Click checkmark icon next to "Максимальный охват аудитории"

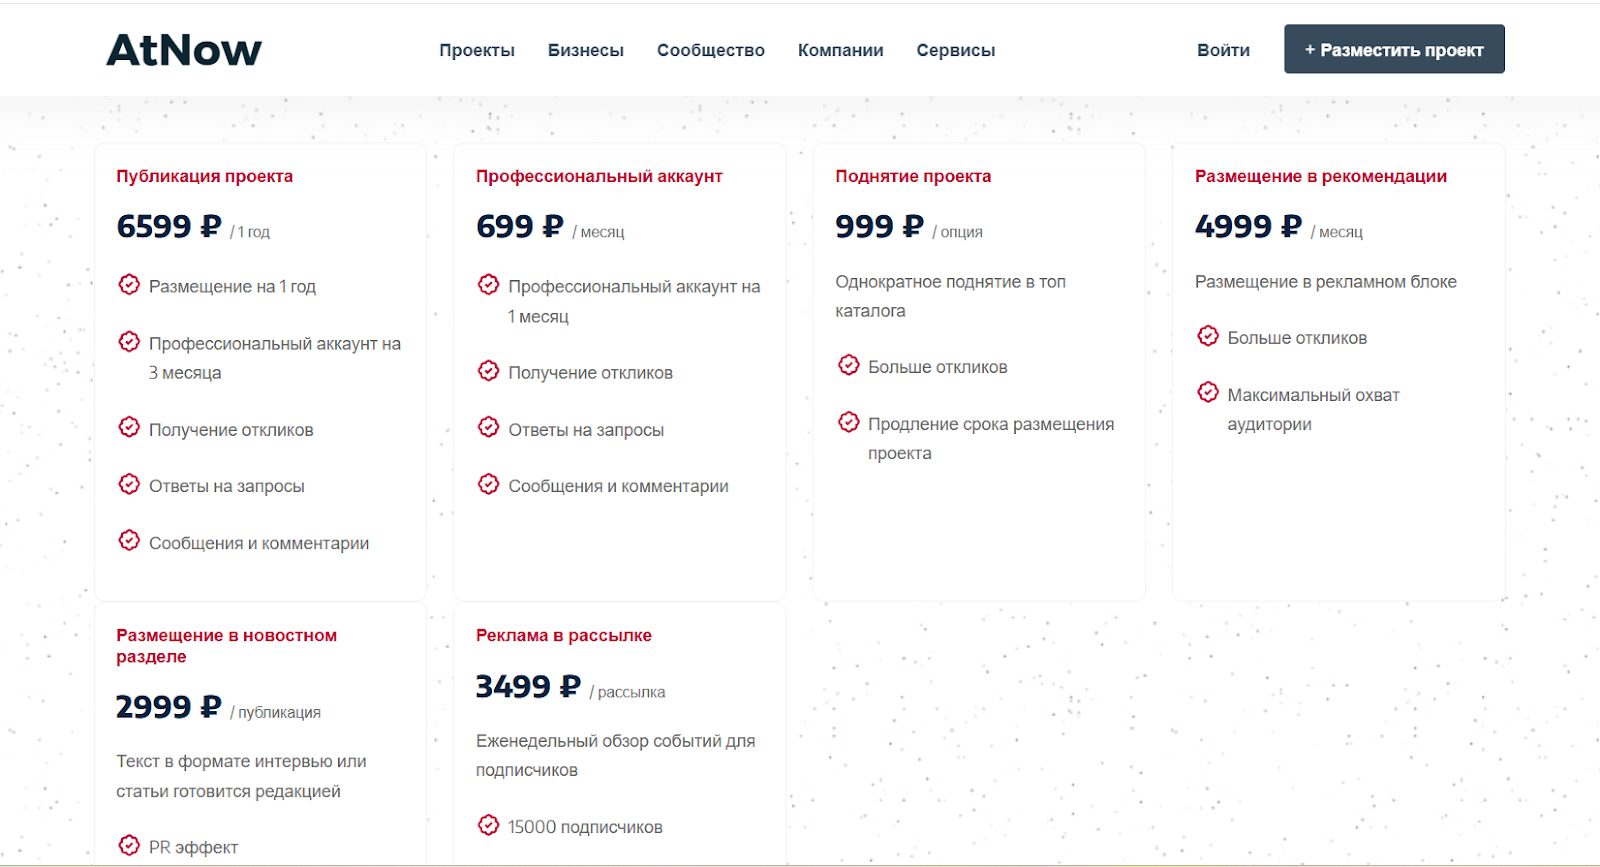[x=1208, y=392]
